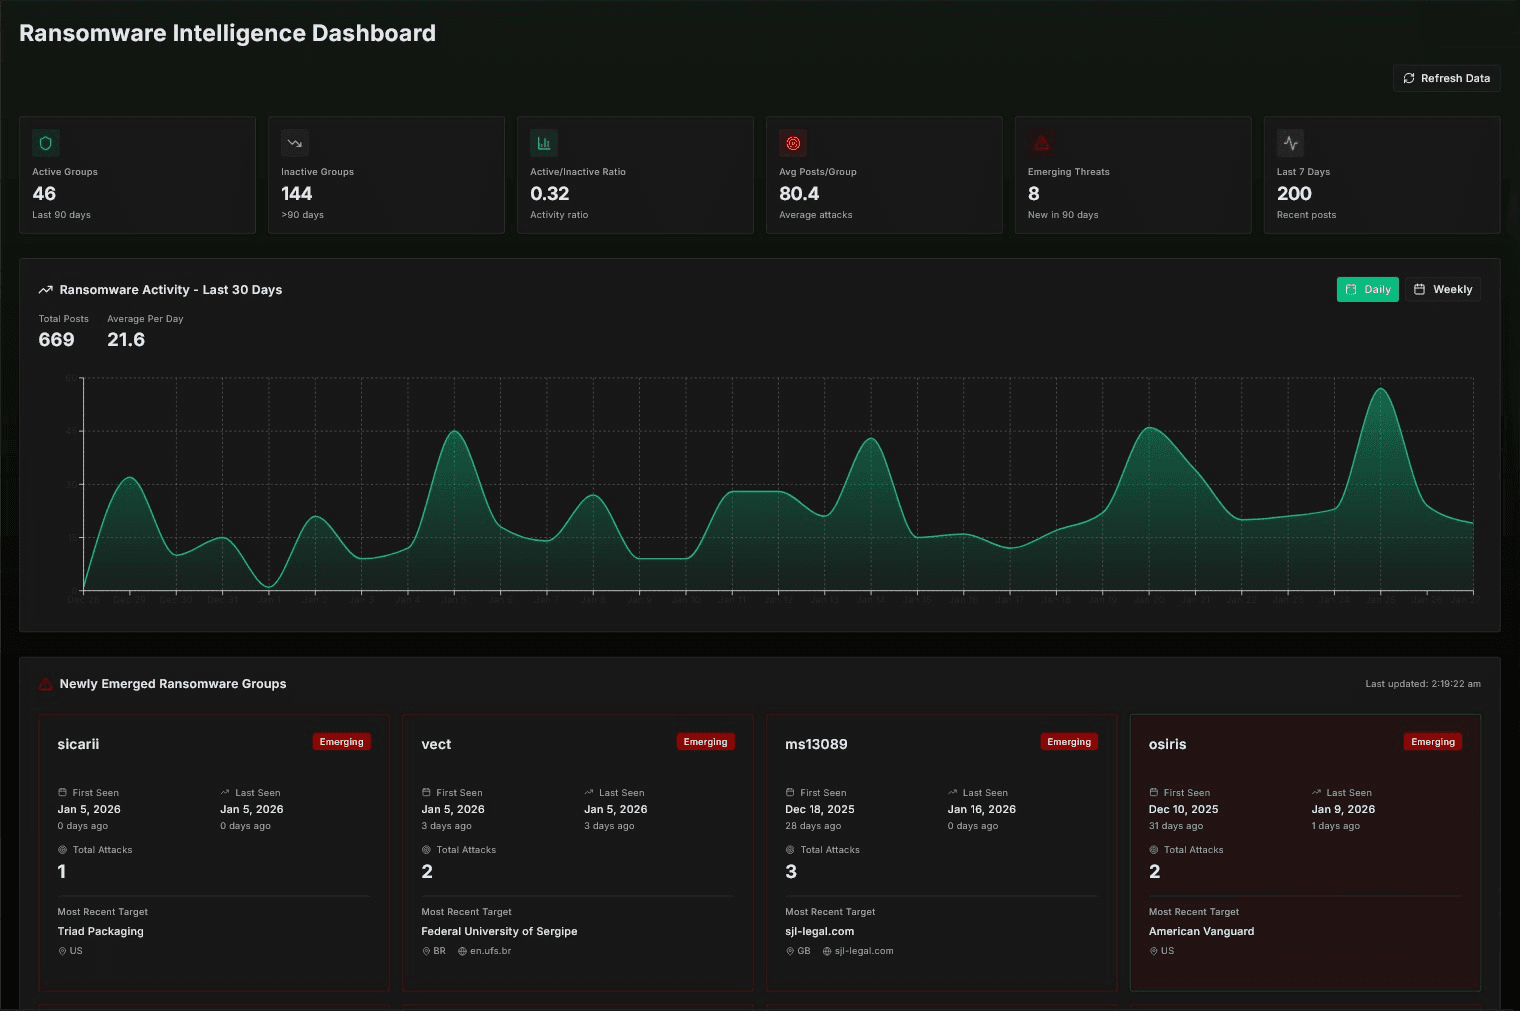Image resolution: width=1520 pixels, height=1011 pixels.
Task: Click the Emerging badge on osiris card
Action: point(1432,741)
